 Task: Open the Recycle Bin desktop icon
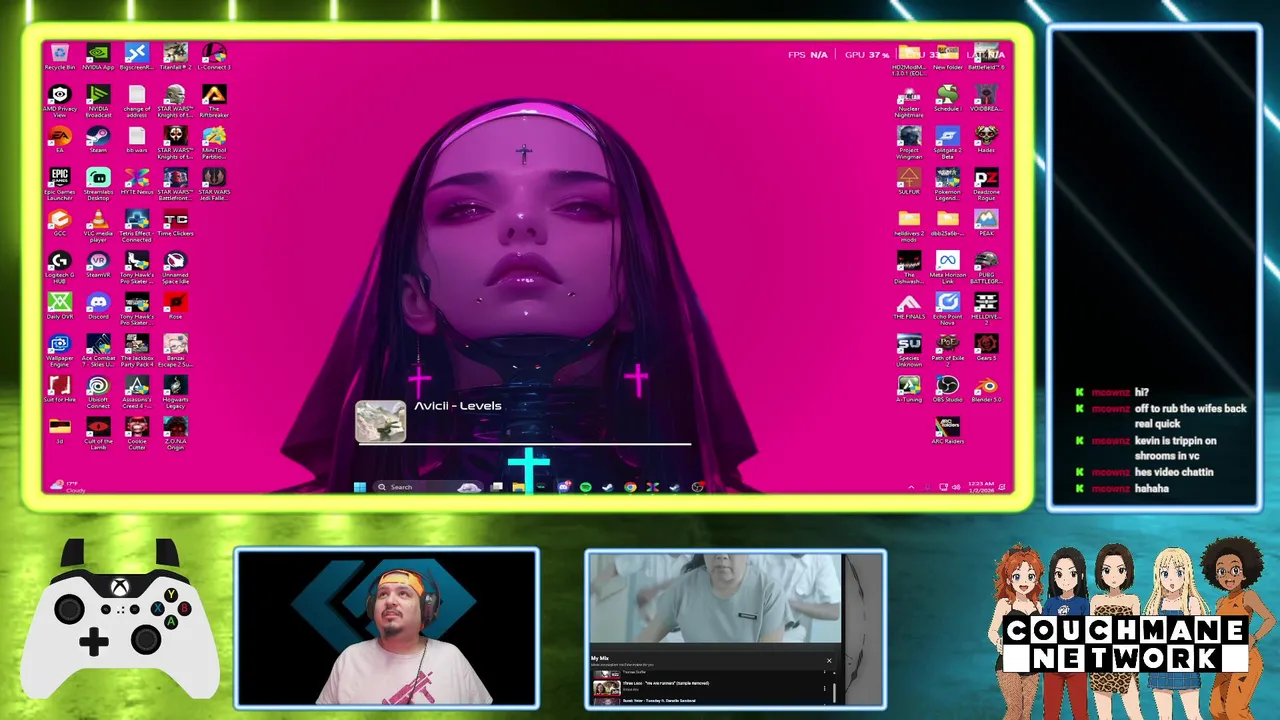pyautogui.click(x=60, y=56)
